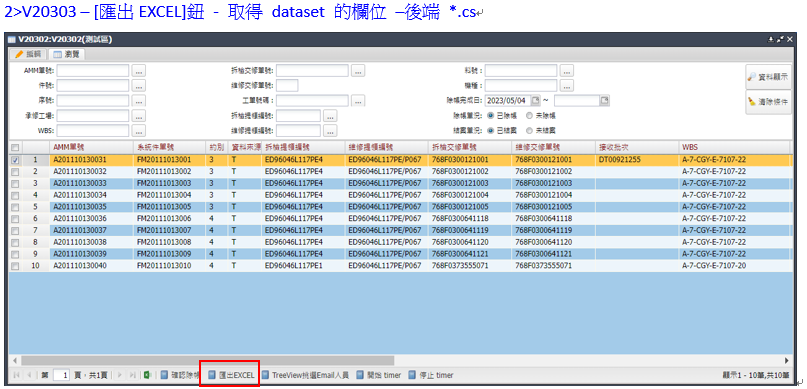This screenshot has width=807, height=389.
Task: Click the TreeView挑選Email人員 button
Action: (305, 376)
